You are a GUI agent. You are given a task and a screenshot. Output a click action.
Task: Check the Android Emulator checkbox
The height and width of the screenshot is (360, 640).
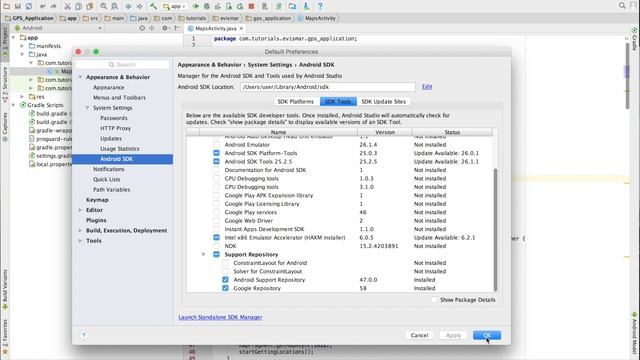216,144
